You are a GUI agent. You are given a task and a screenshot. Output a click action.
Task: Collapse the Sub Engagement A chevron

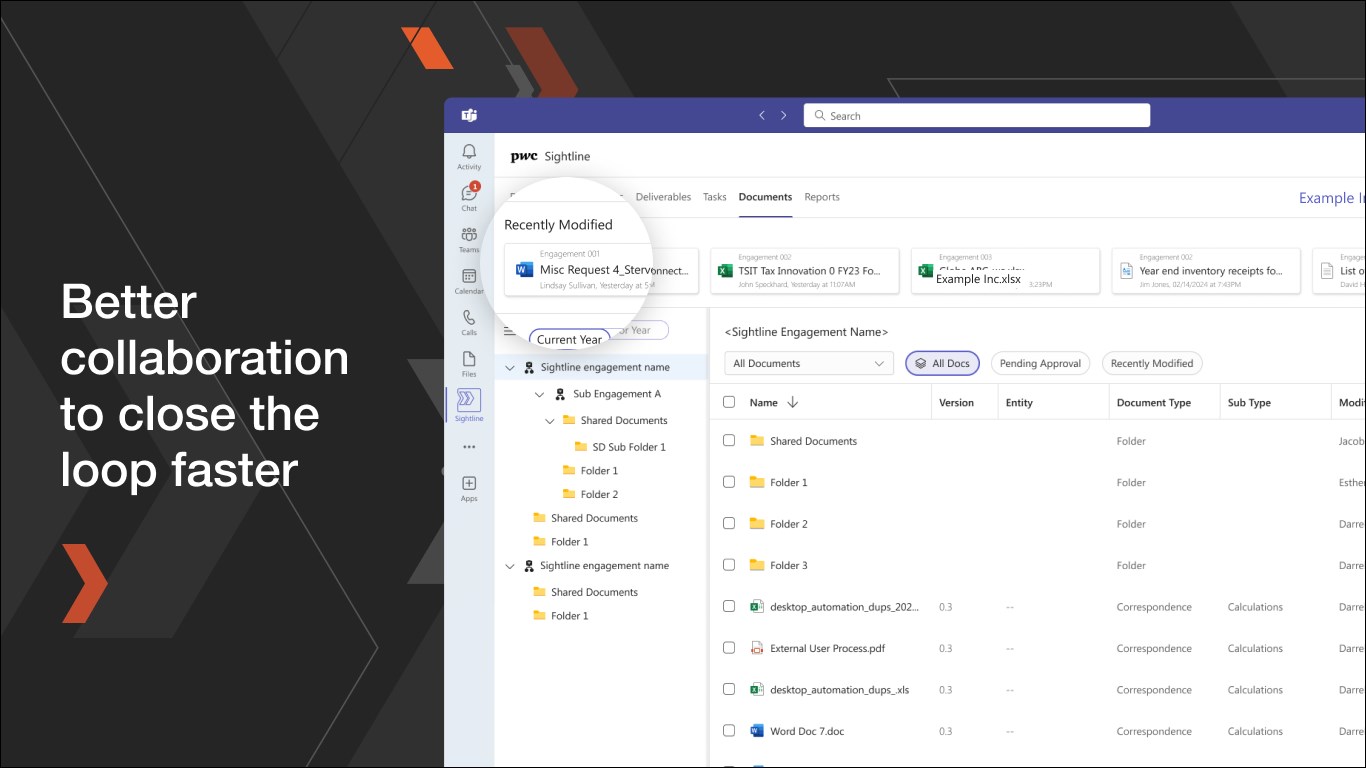click(540, 395)
